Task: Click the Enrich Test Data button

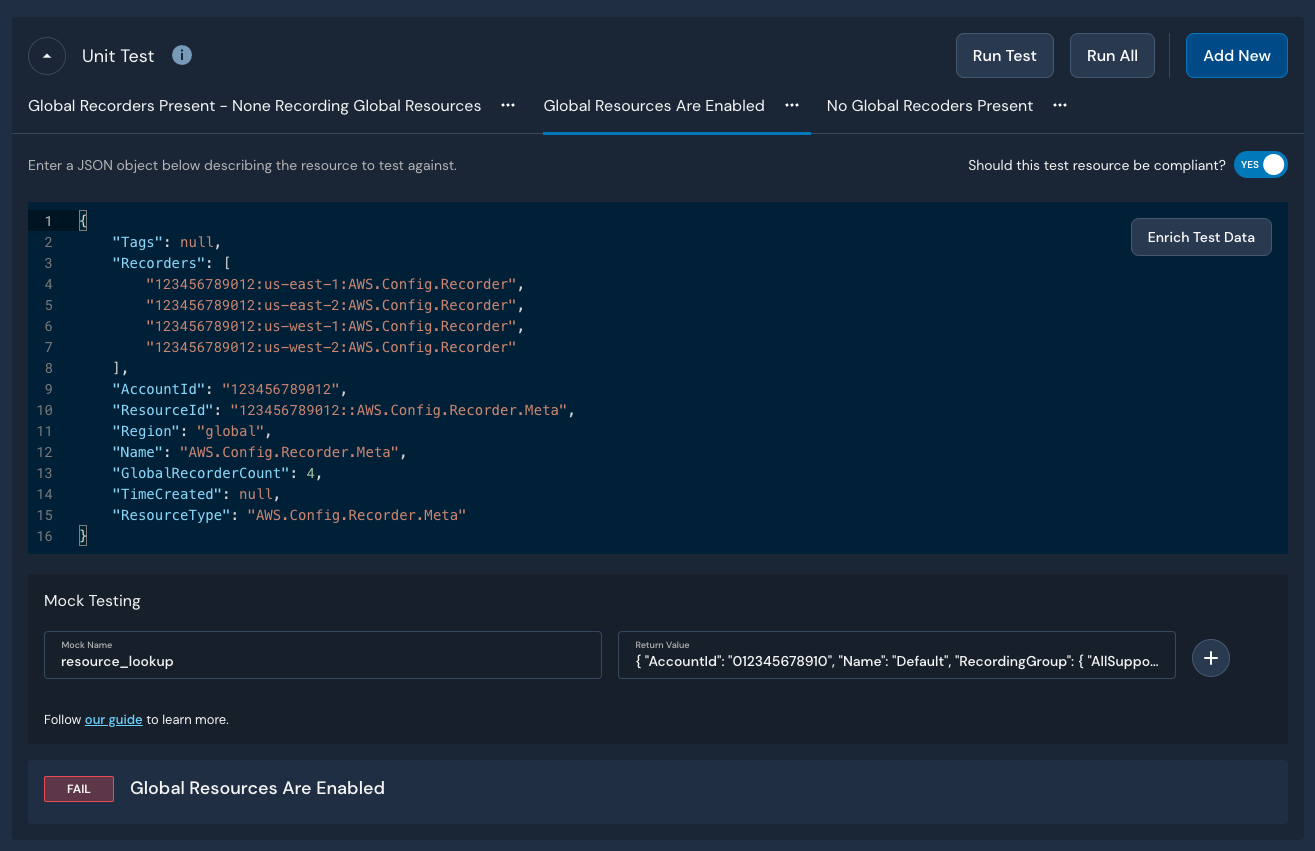Action: click(1201, 237)
